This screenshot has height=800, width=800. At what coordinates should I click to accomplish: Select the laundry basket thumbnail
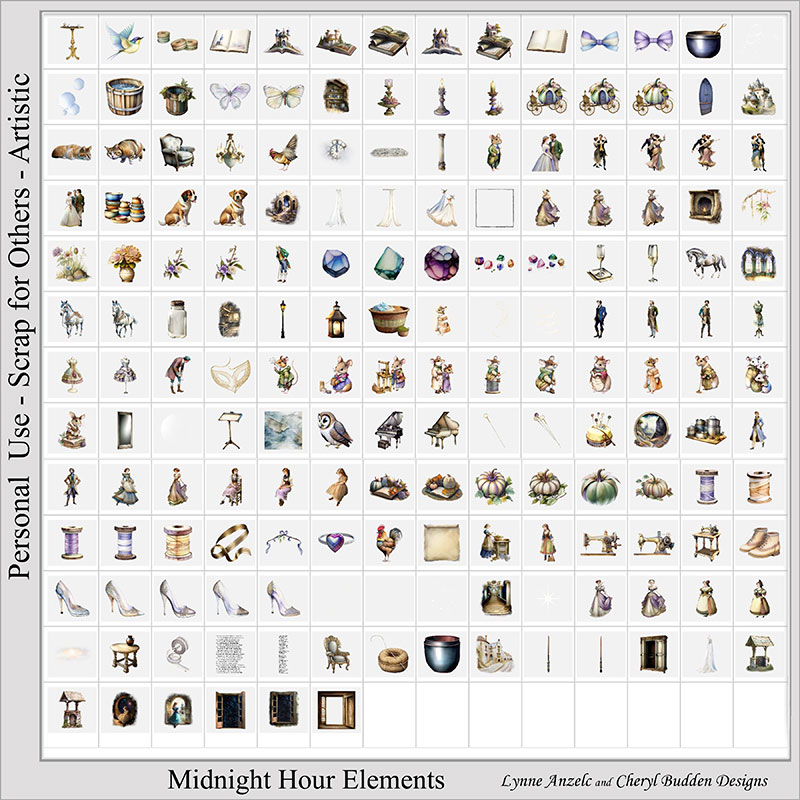click(x=389, y=319)
